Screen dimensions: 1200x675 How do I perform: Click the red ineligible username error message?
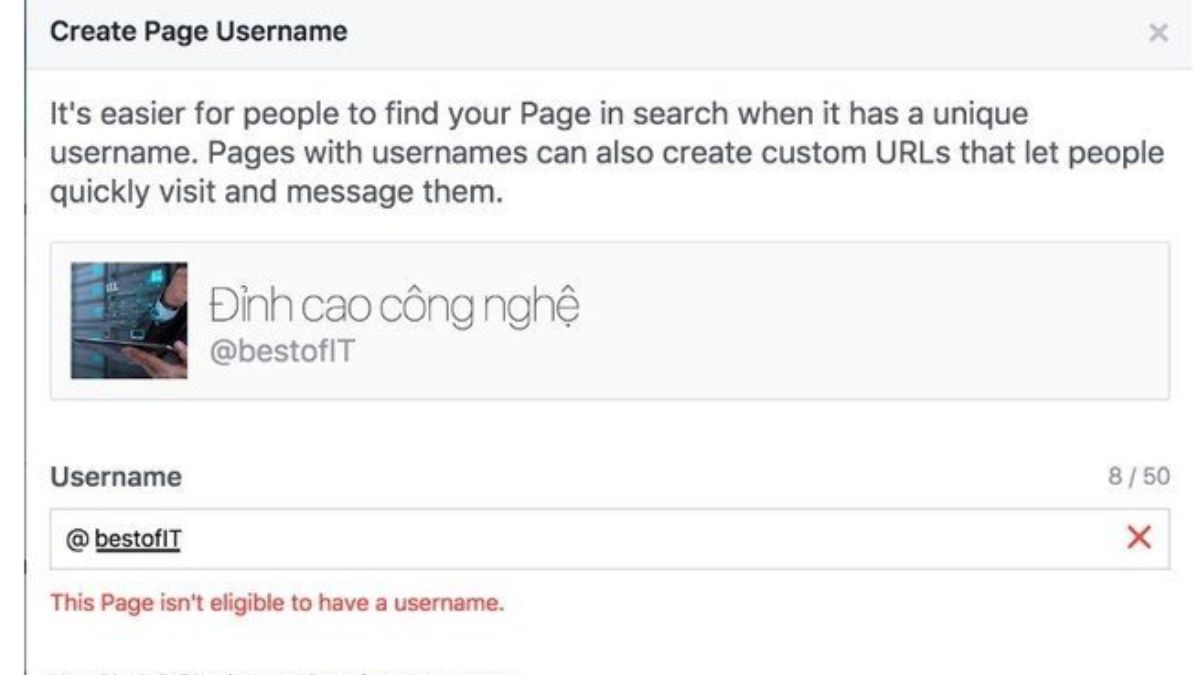(x=277, y=603)
